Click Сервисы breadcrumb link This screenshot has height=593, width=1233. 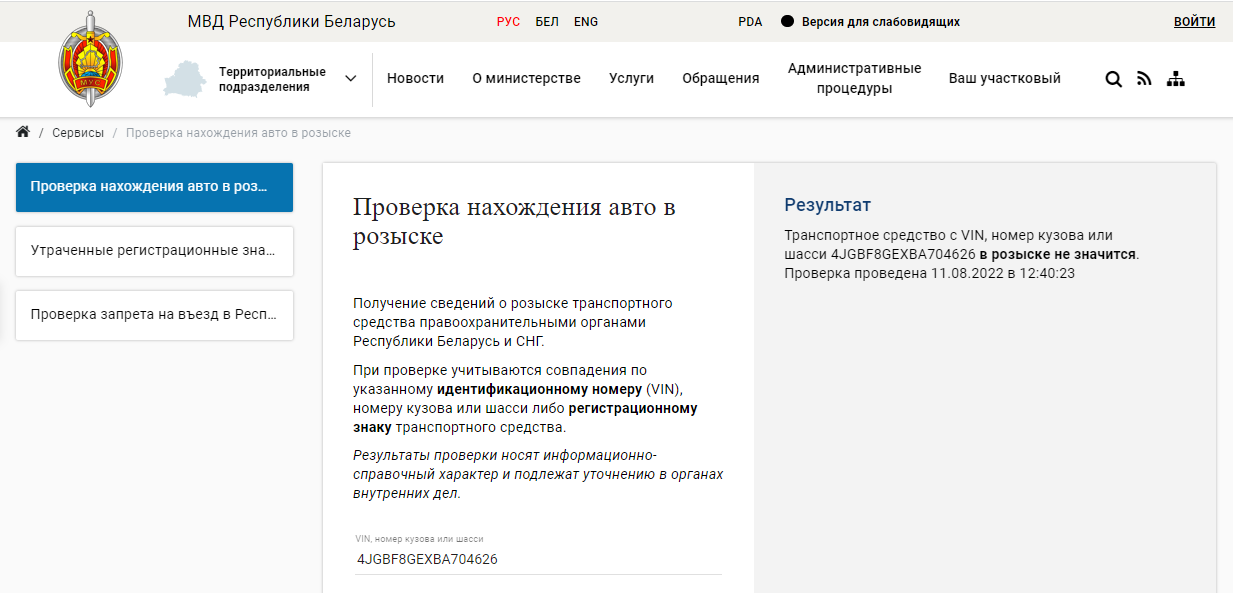tap(78, 133)
